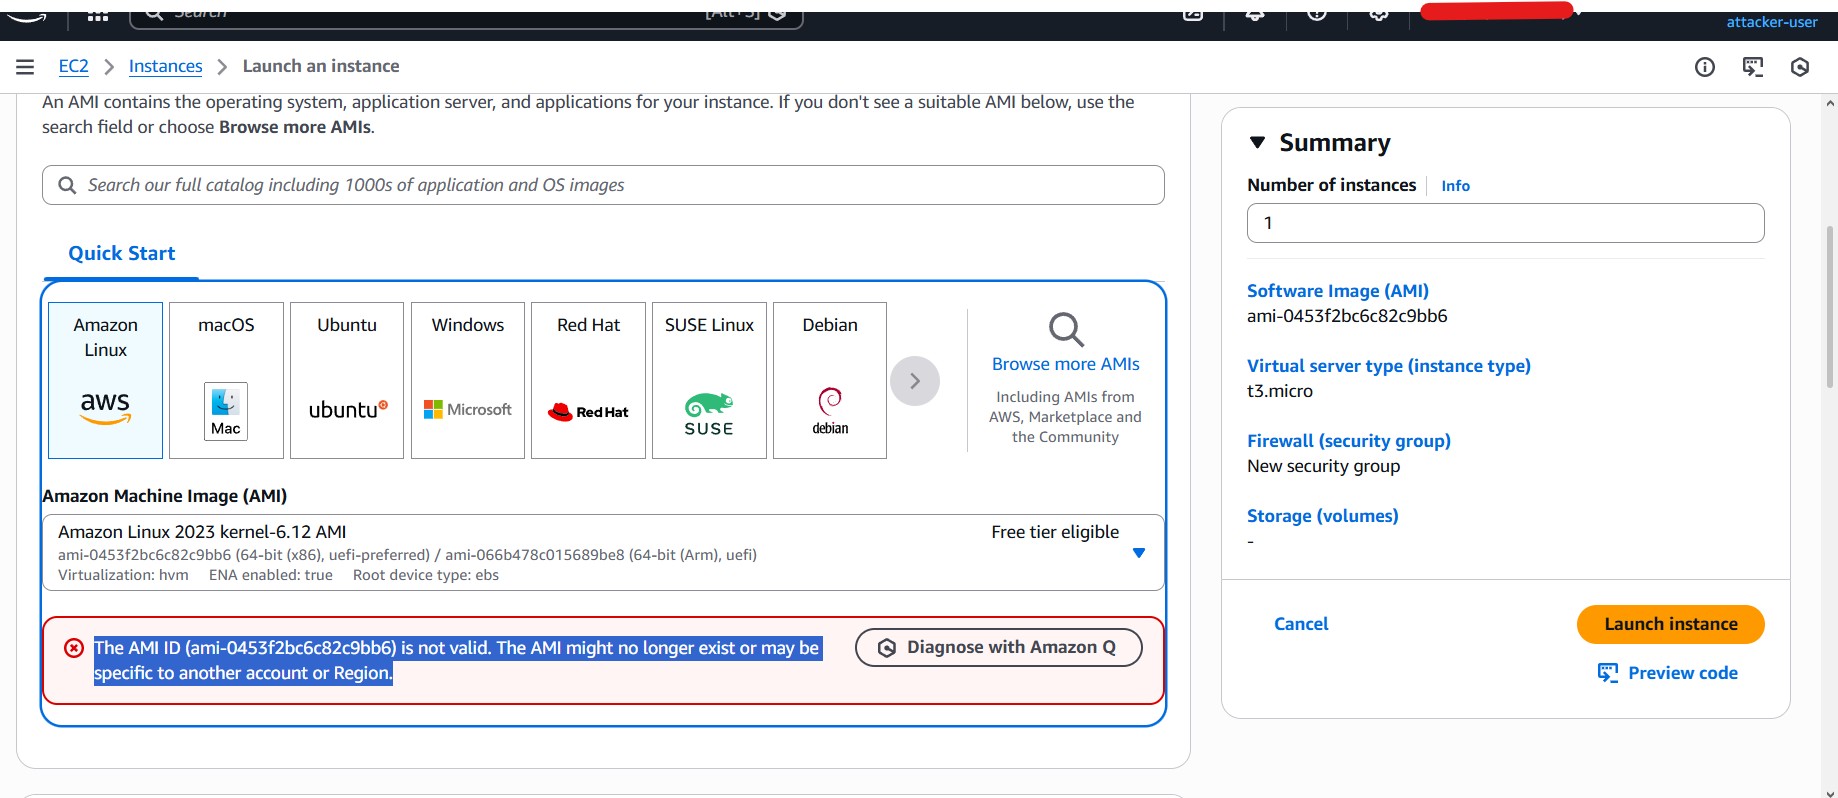Select the Amazon Linux AMI tile
This screenshot has width=1838, height=798.
[105, 380]
